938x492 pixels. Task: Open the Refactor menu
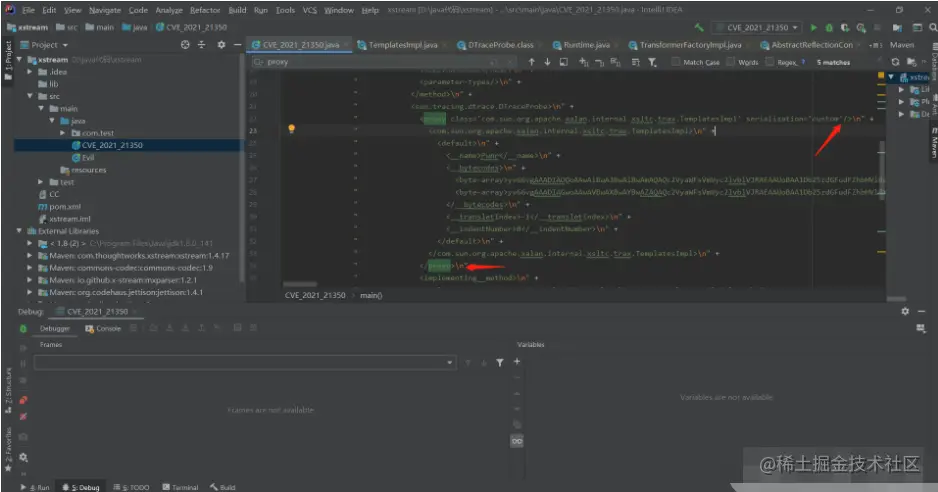coord(205,10)
